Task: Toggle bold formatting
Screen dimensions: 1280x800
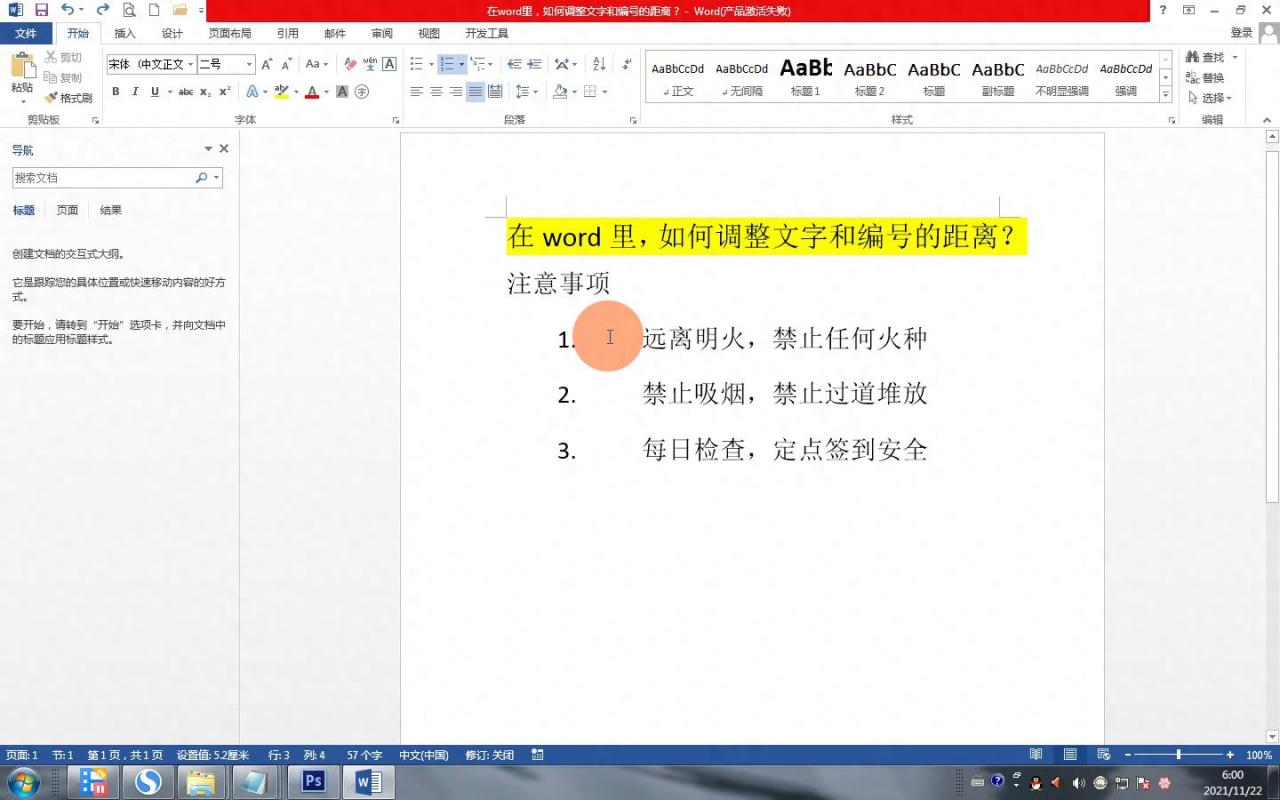Action: click(115, 90)
